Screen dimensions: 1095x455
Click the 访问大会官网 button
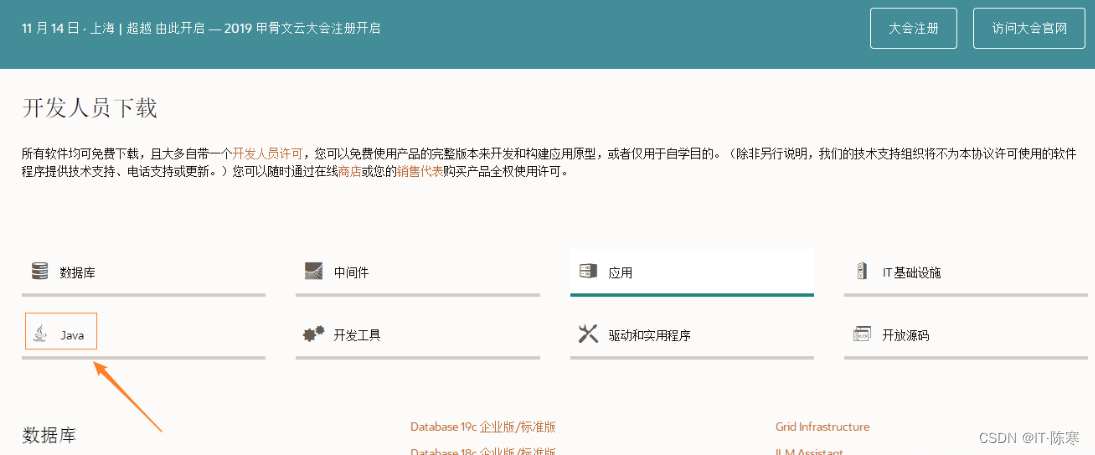pyautogui.click(x=1030, y=29)
